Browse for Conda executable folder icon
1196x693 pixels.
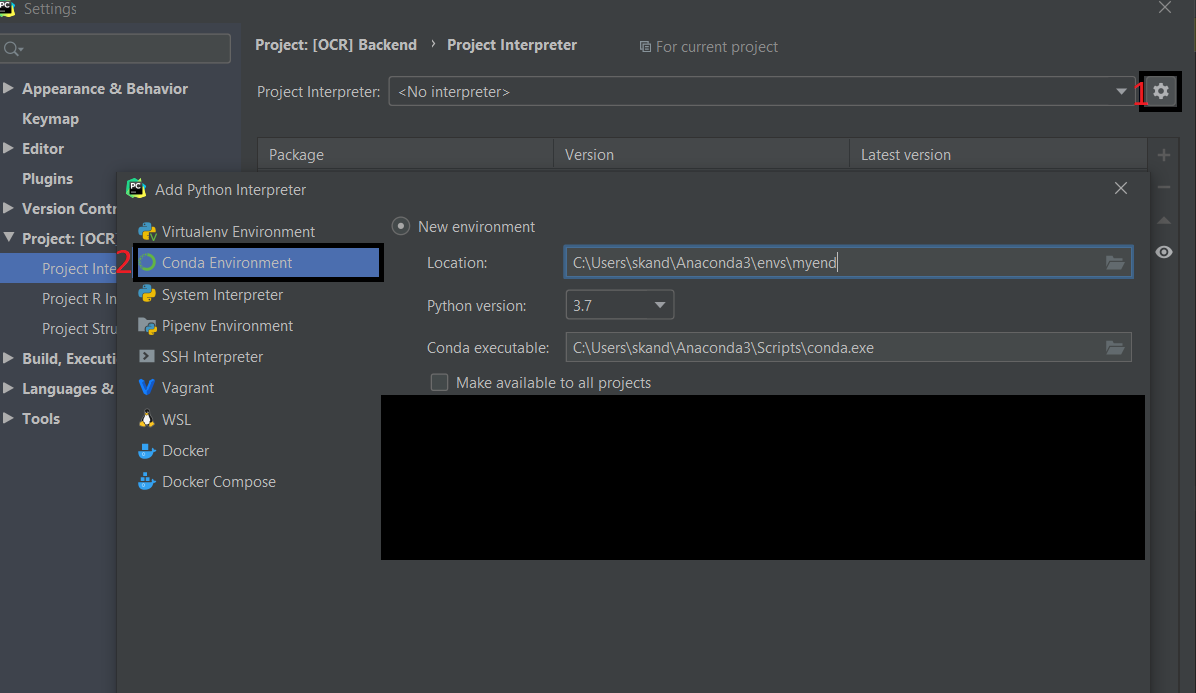[1115, 348]
